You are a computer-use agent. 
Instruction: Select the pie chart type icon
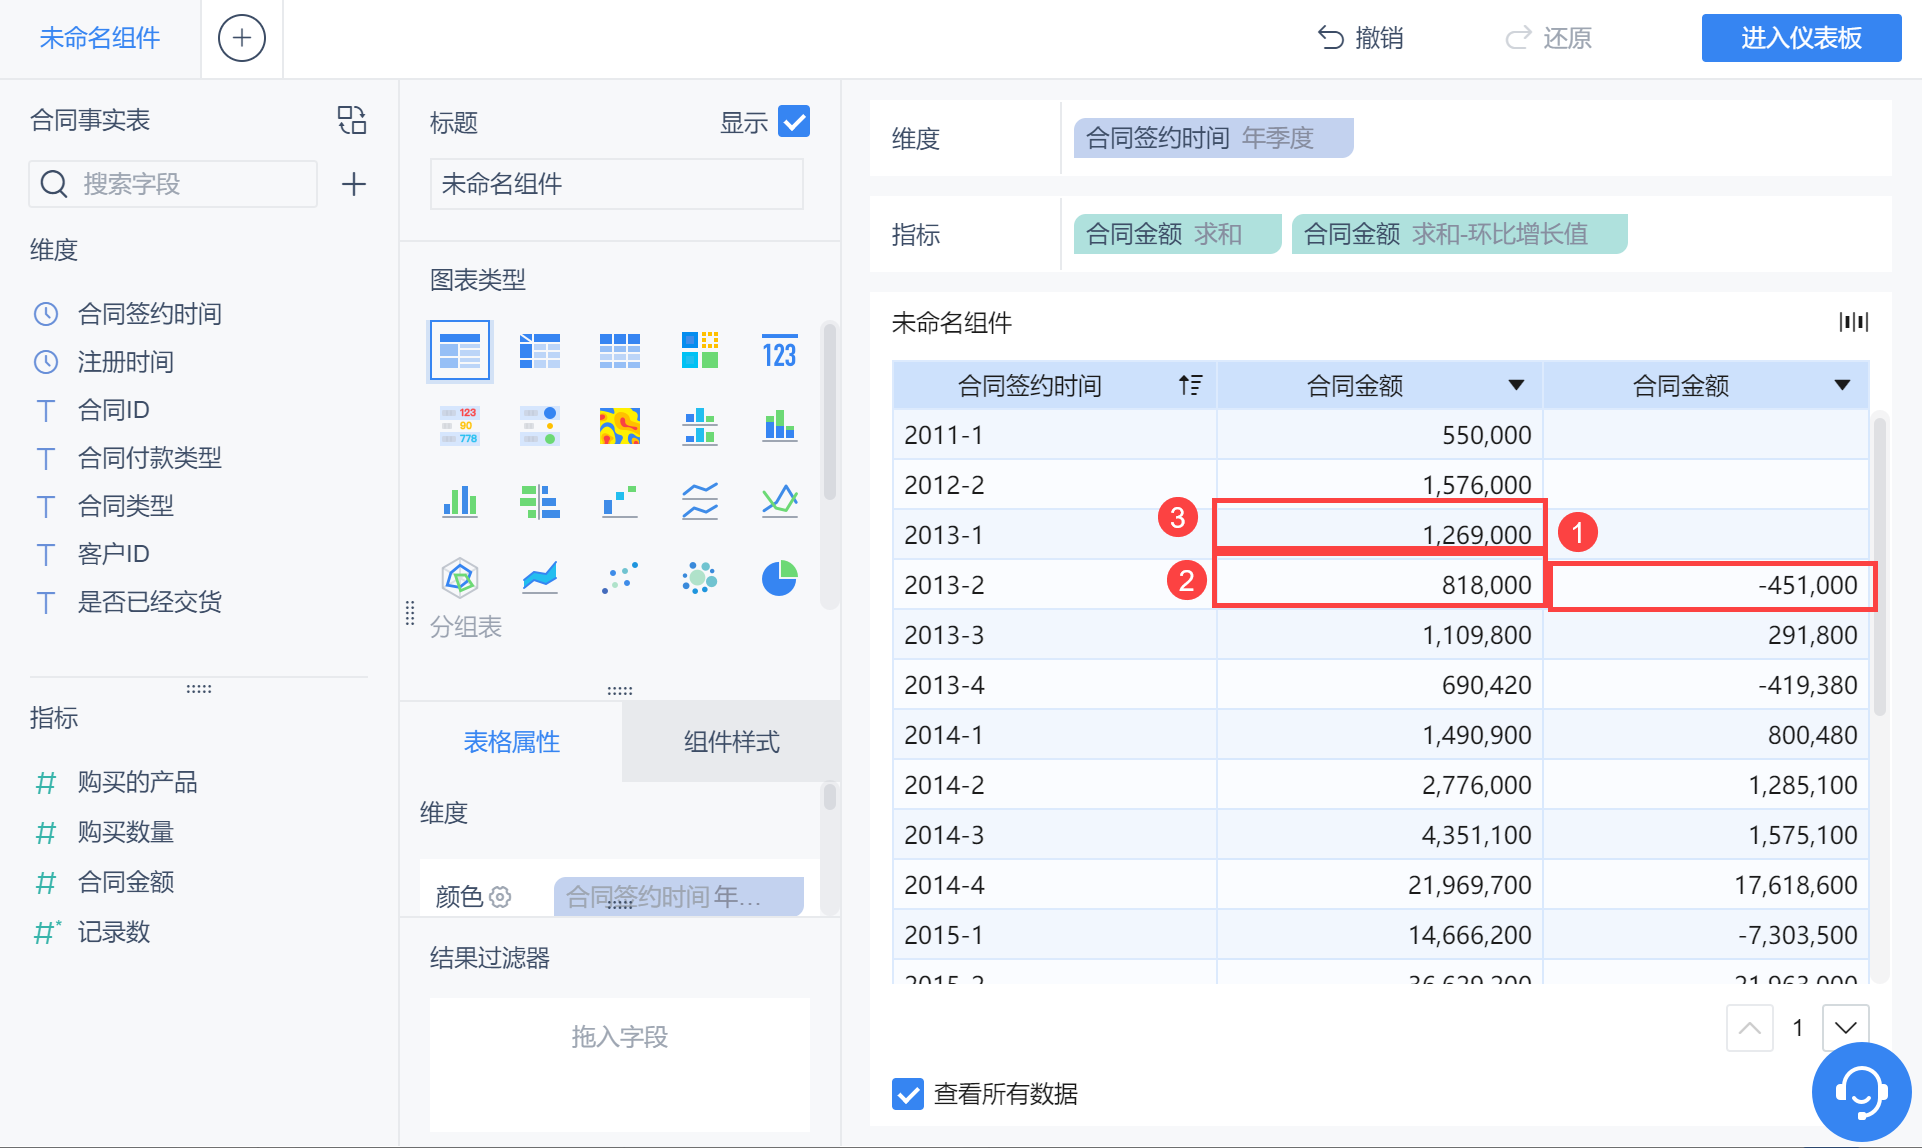click(x=779, y=578)
